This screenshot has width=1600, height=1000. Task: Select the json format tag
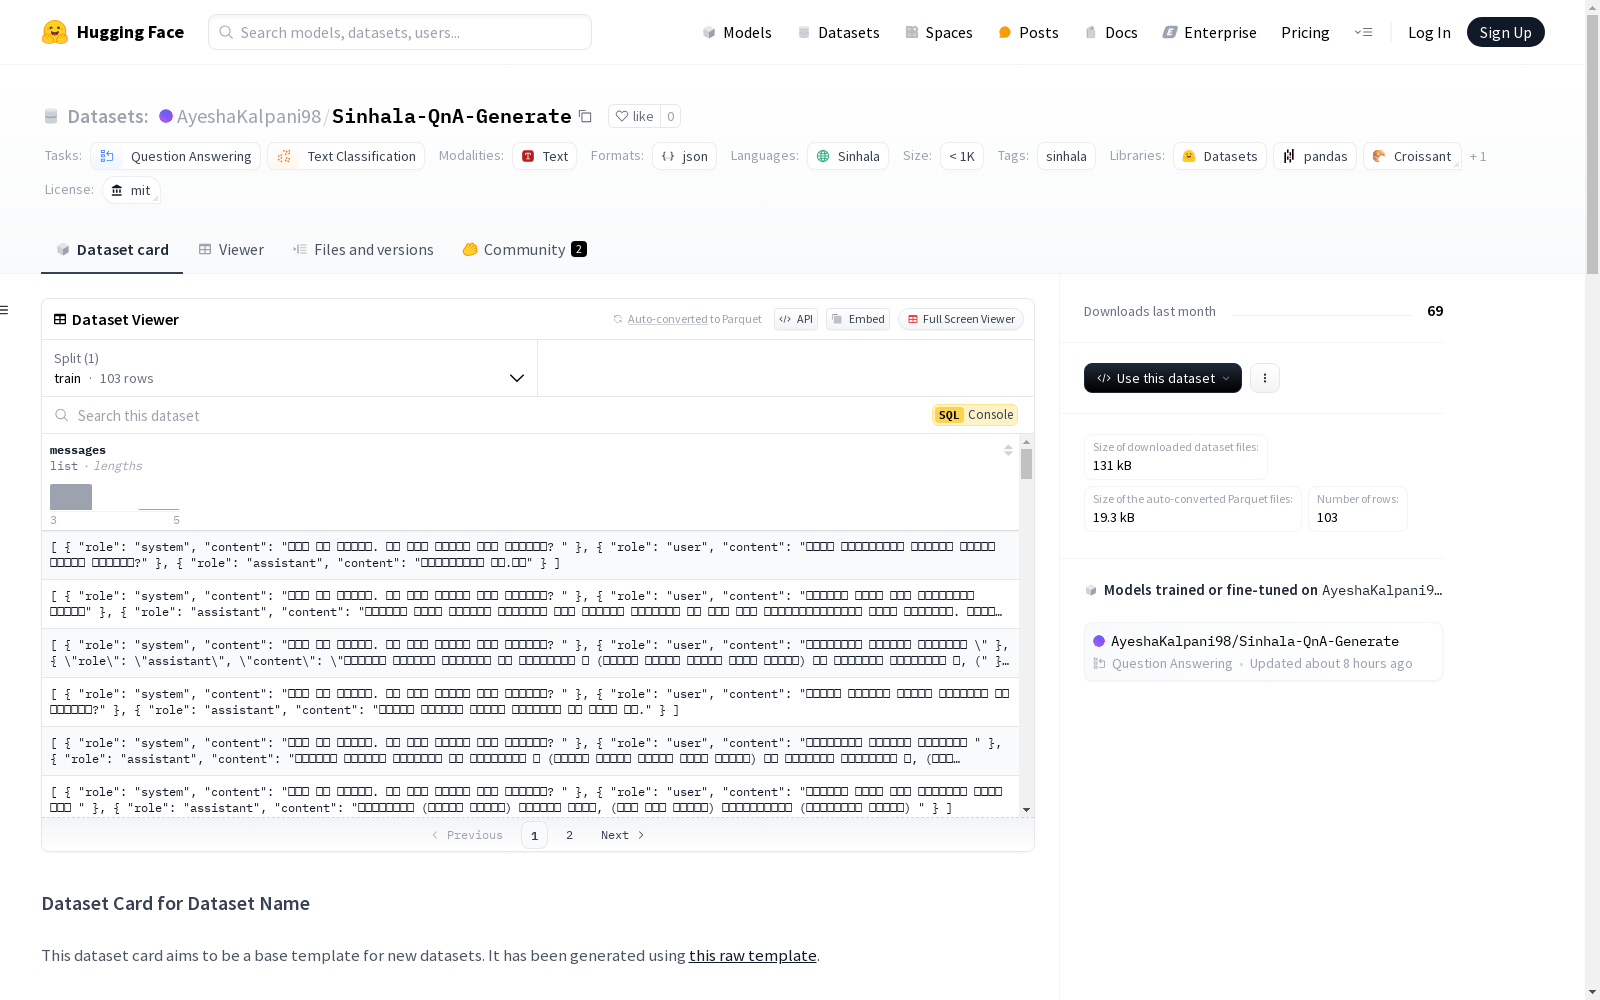coord(685,156)
